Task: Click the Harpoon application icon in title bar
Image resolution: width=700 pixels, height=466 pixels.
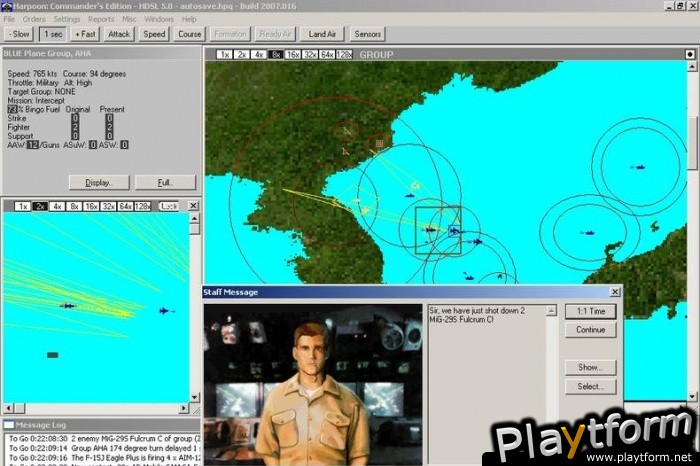Action: (6, 6)
